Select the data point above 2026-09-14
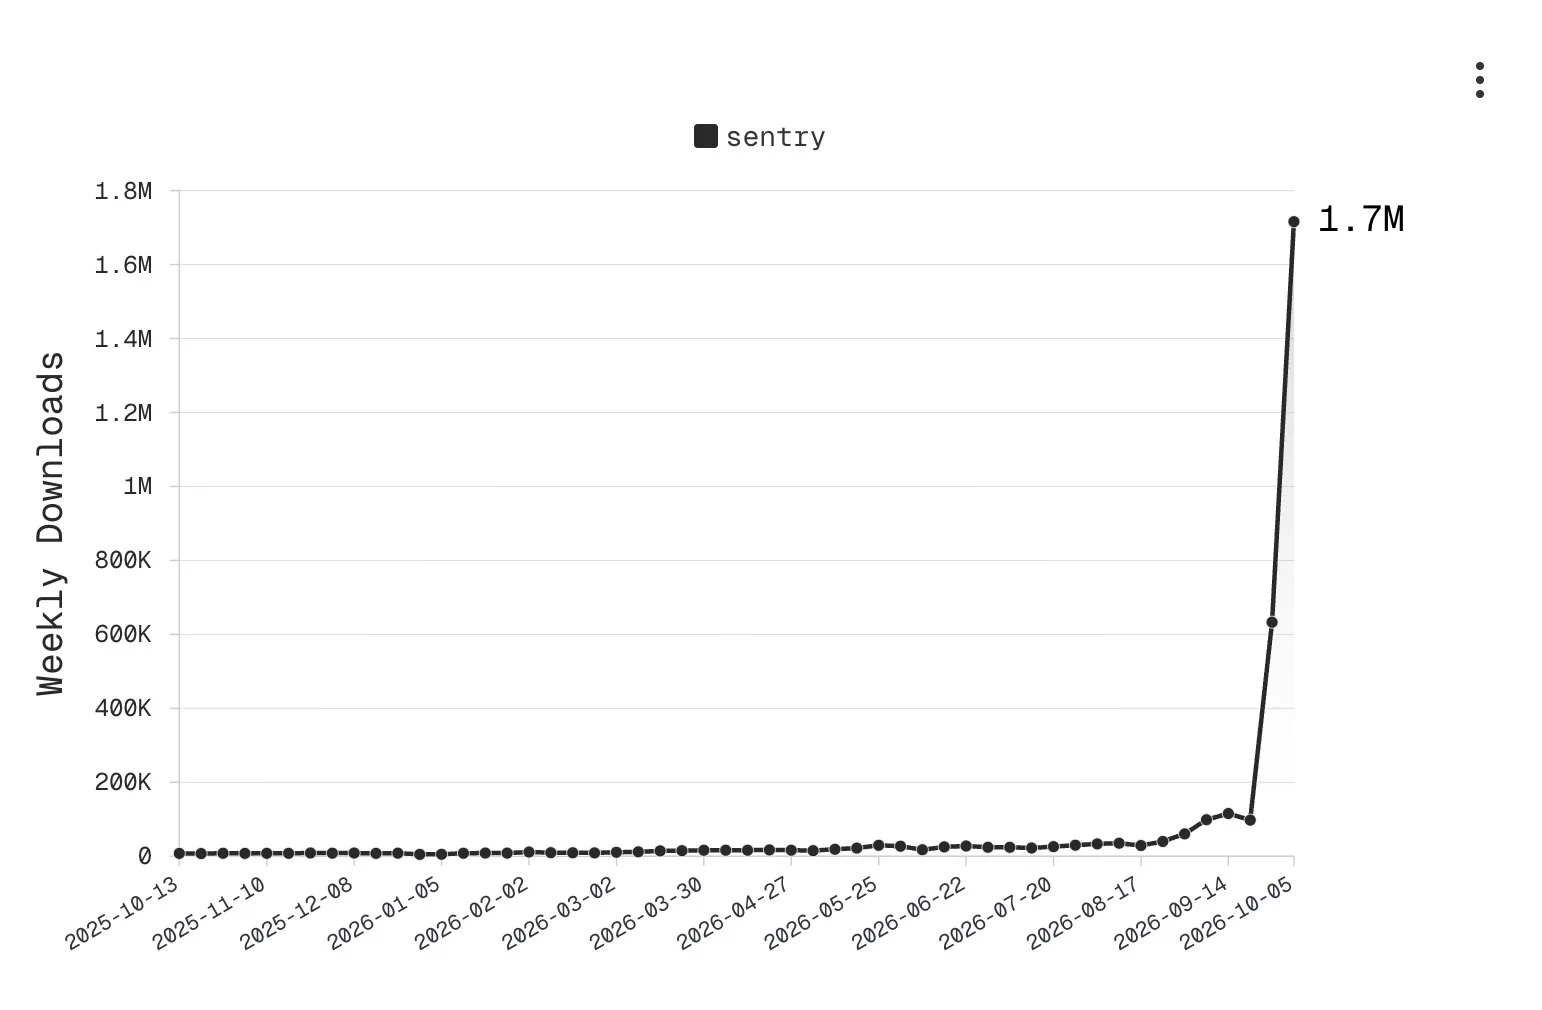Viewport: 1542px width, 1010px height. 1228,814
